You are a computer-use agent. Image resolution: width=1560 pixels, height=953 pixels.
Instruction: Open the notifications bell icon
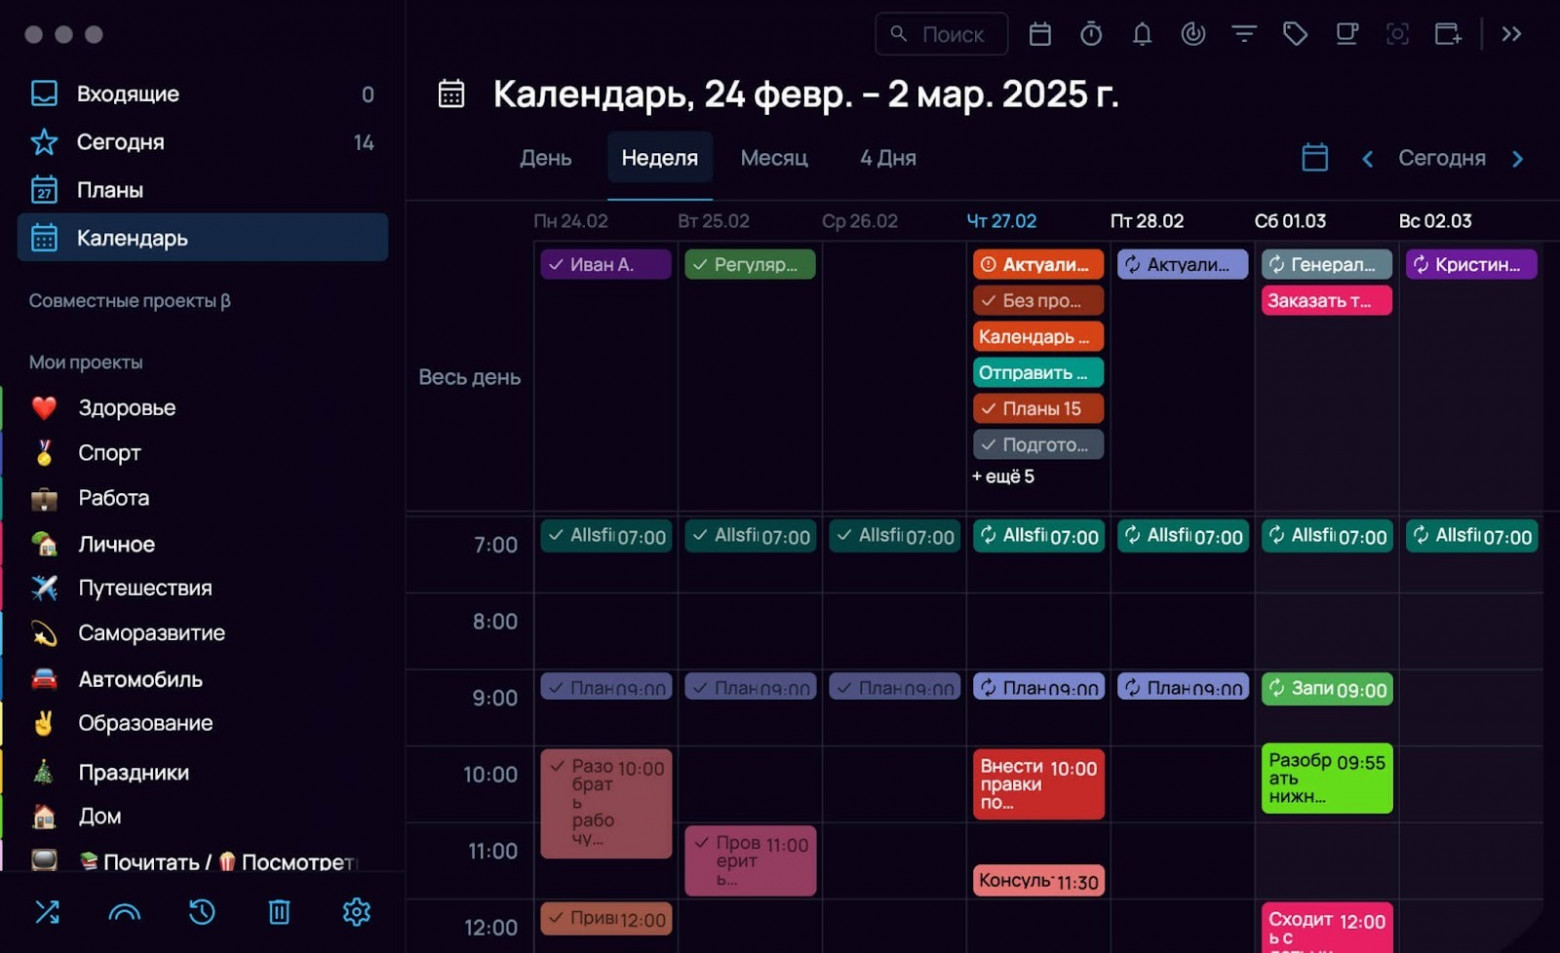click(1142, 33)
